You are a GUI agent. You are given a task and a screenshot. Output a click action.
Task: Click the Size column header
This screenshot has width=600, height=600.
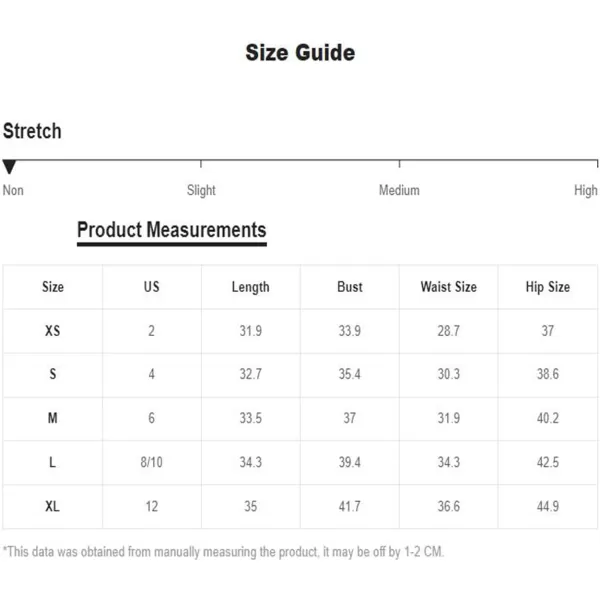53,287
